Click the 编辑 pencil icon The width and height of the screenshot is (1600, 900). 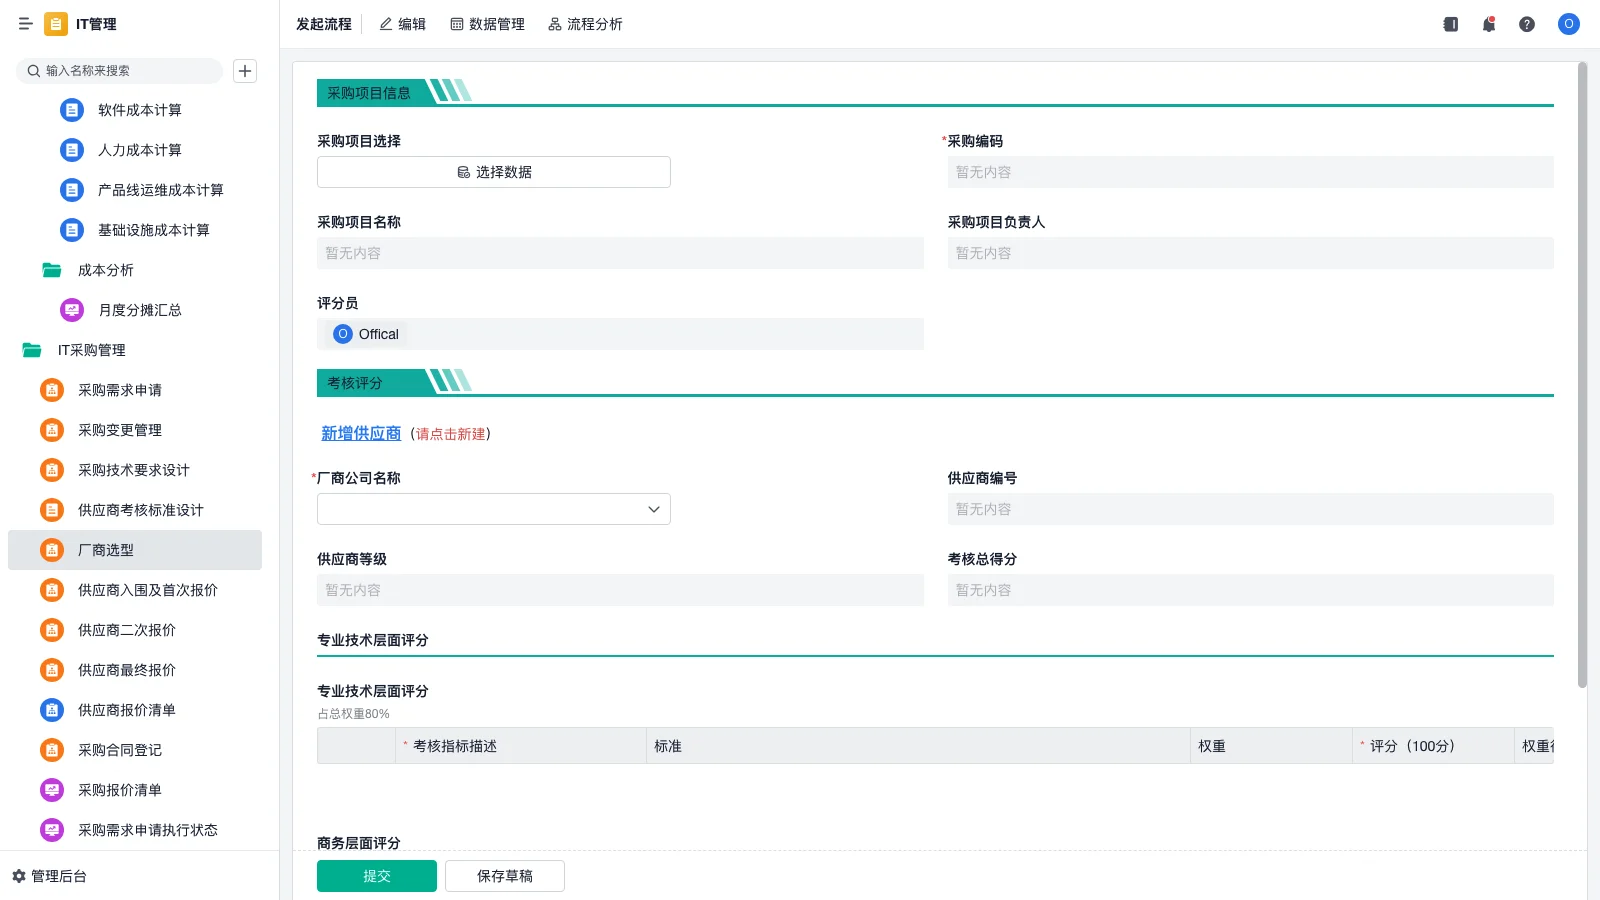point(383,24)
